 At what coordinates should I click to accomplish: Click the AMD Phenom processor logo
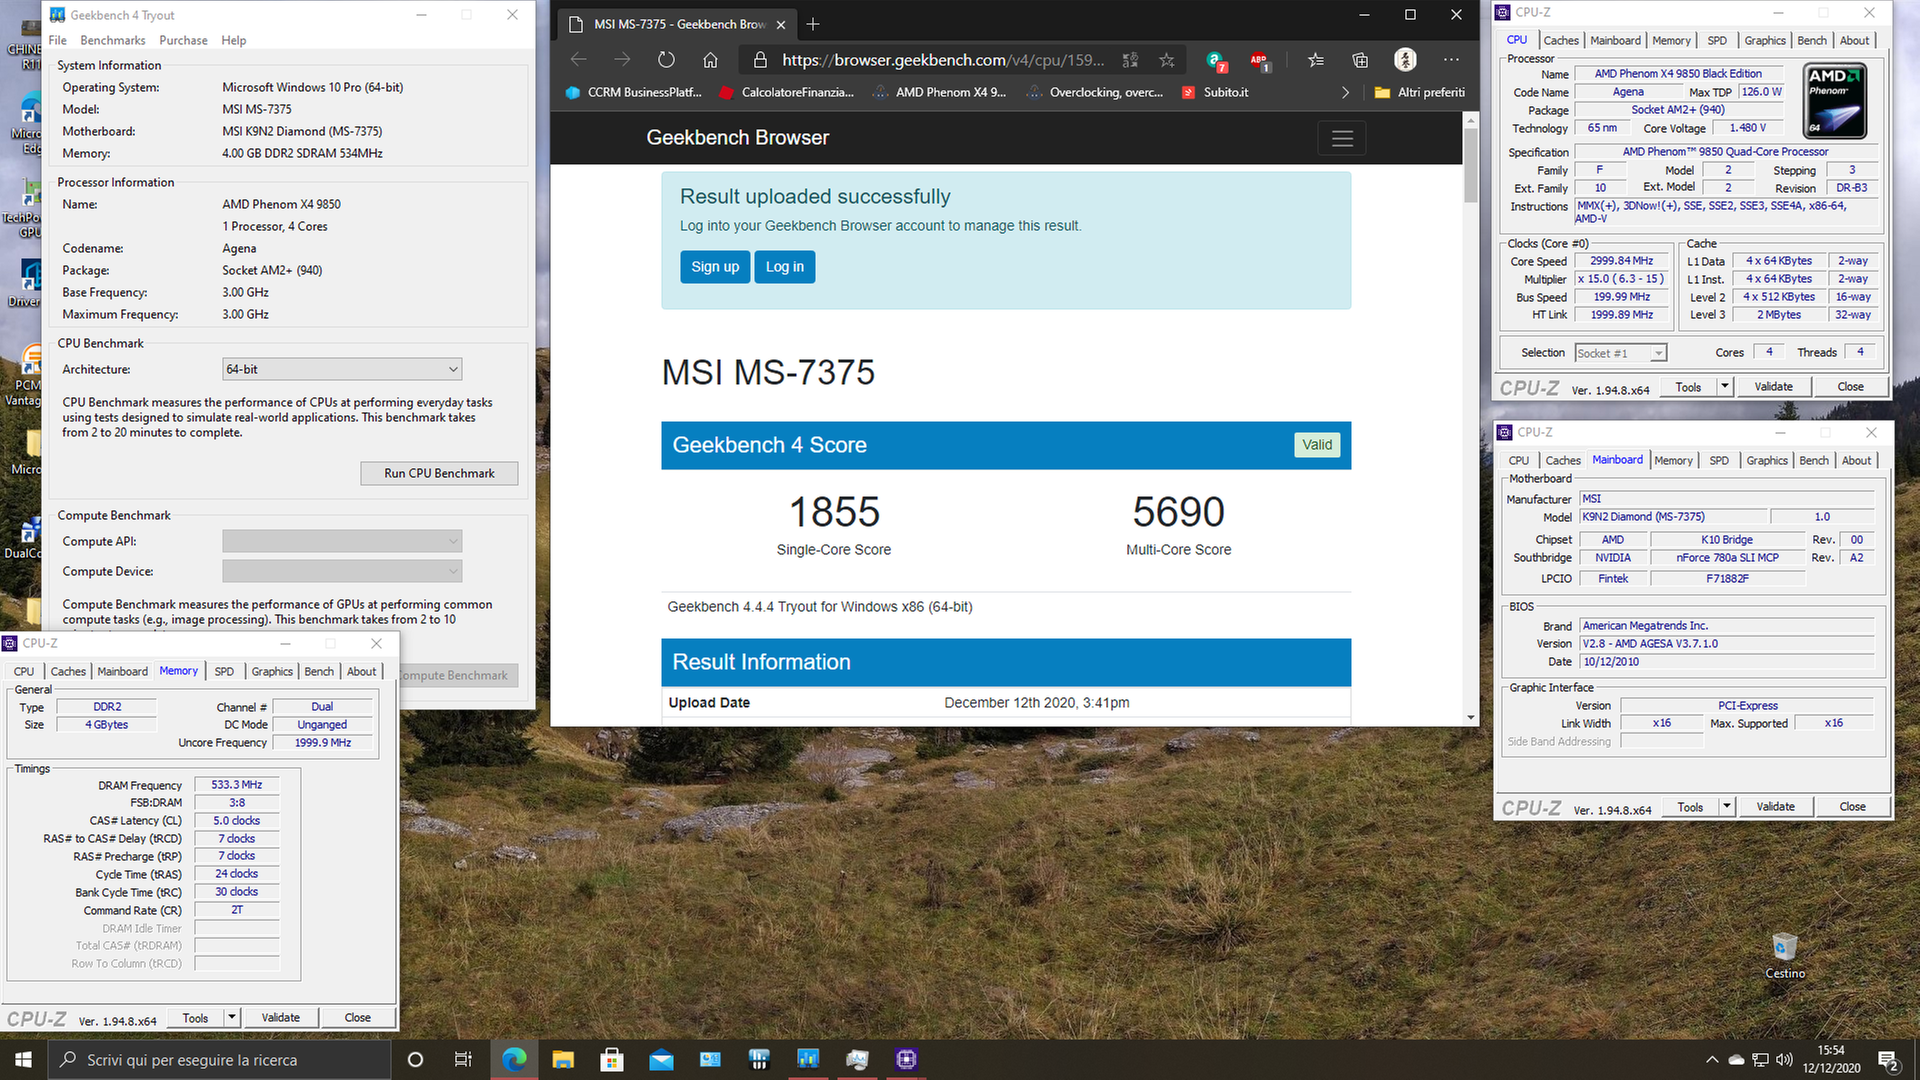tap(1836, 101)
